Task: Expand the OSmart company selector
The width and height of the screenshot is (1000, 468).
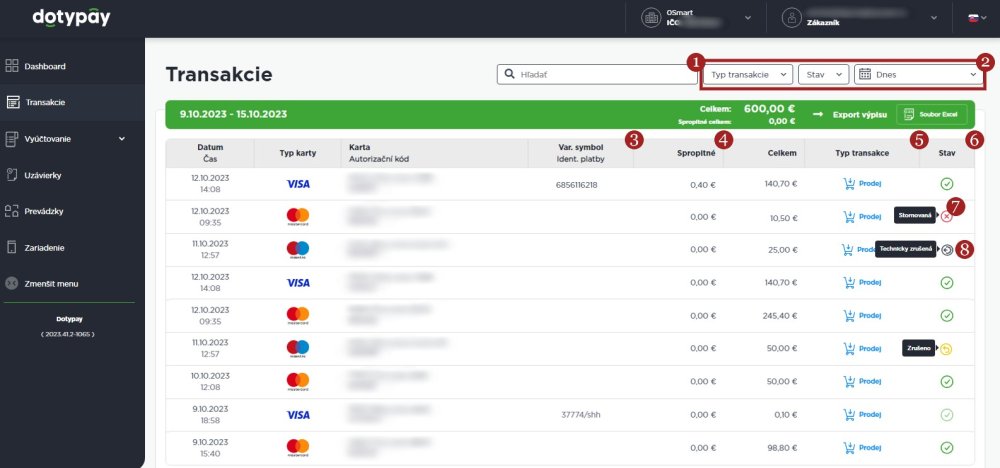Action: coord(747,18)
